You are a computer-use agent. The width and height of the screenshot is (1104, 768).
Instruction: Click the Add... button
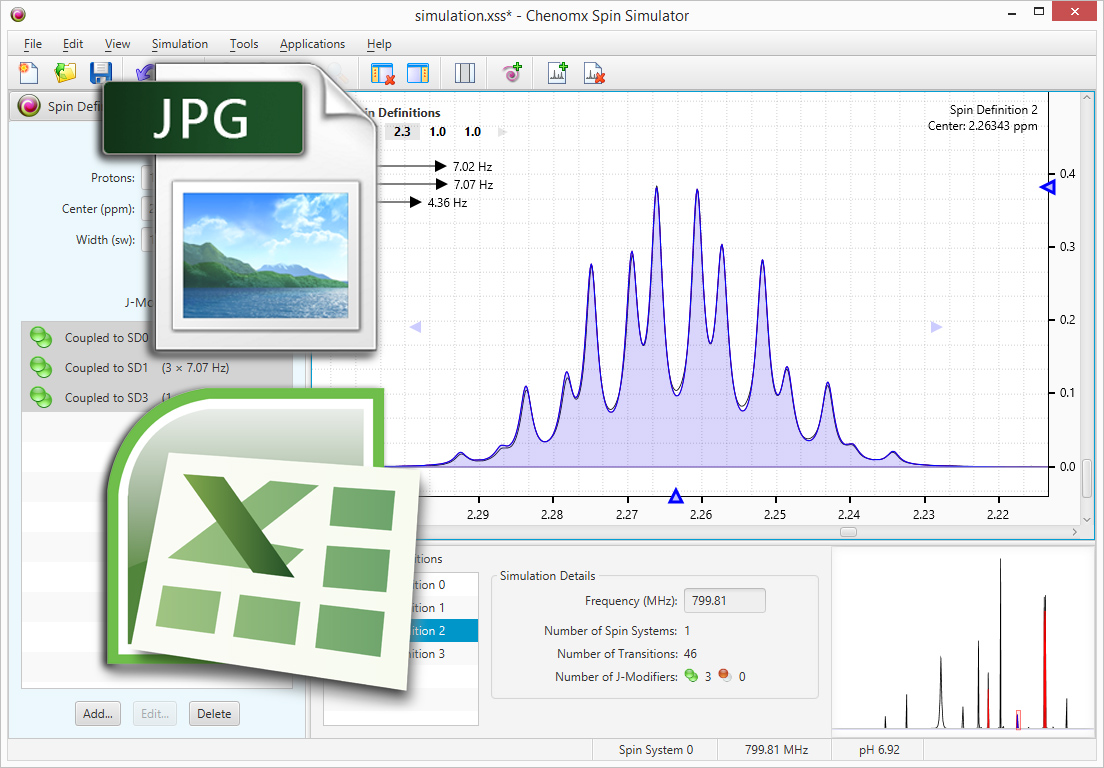(98, 714)
